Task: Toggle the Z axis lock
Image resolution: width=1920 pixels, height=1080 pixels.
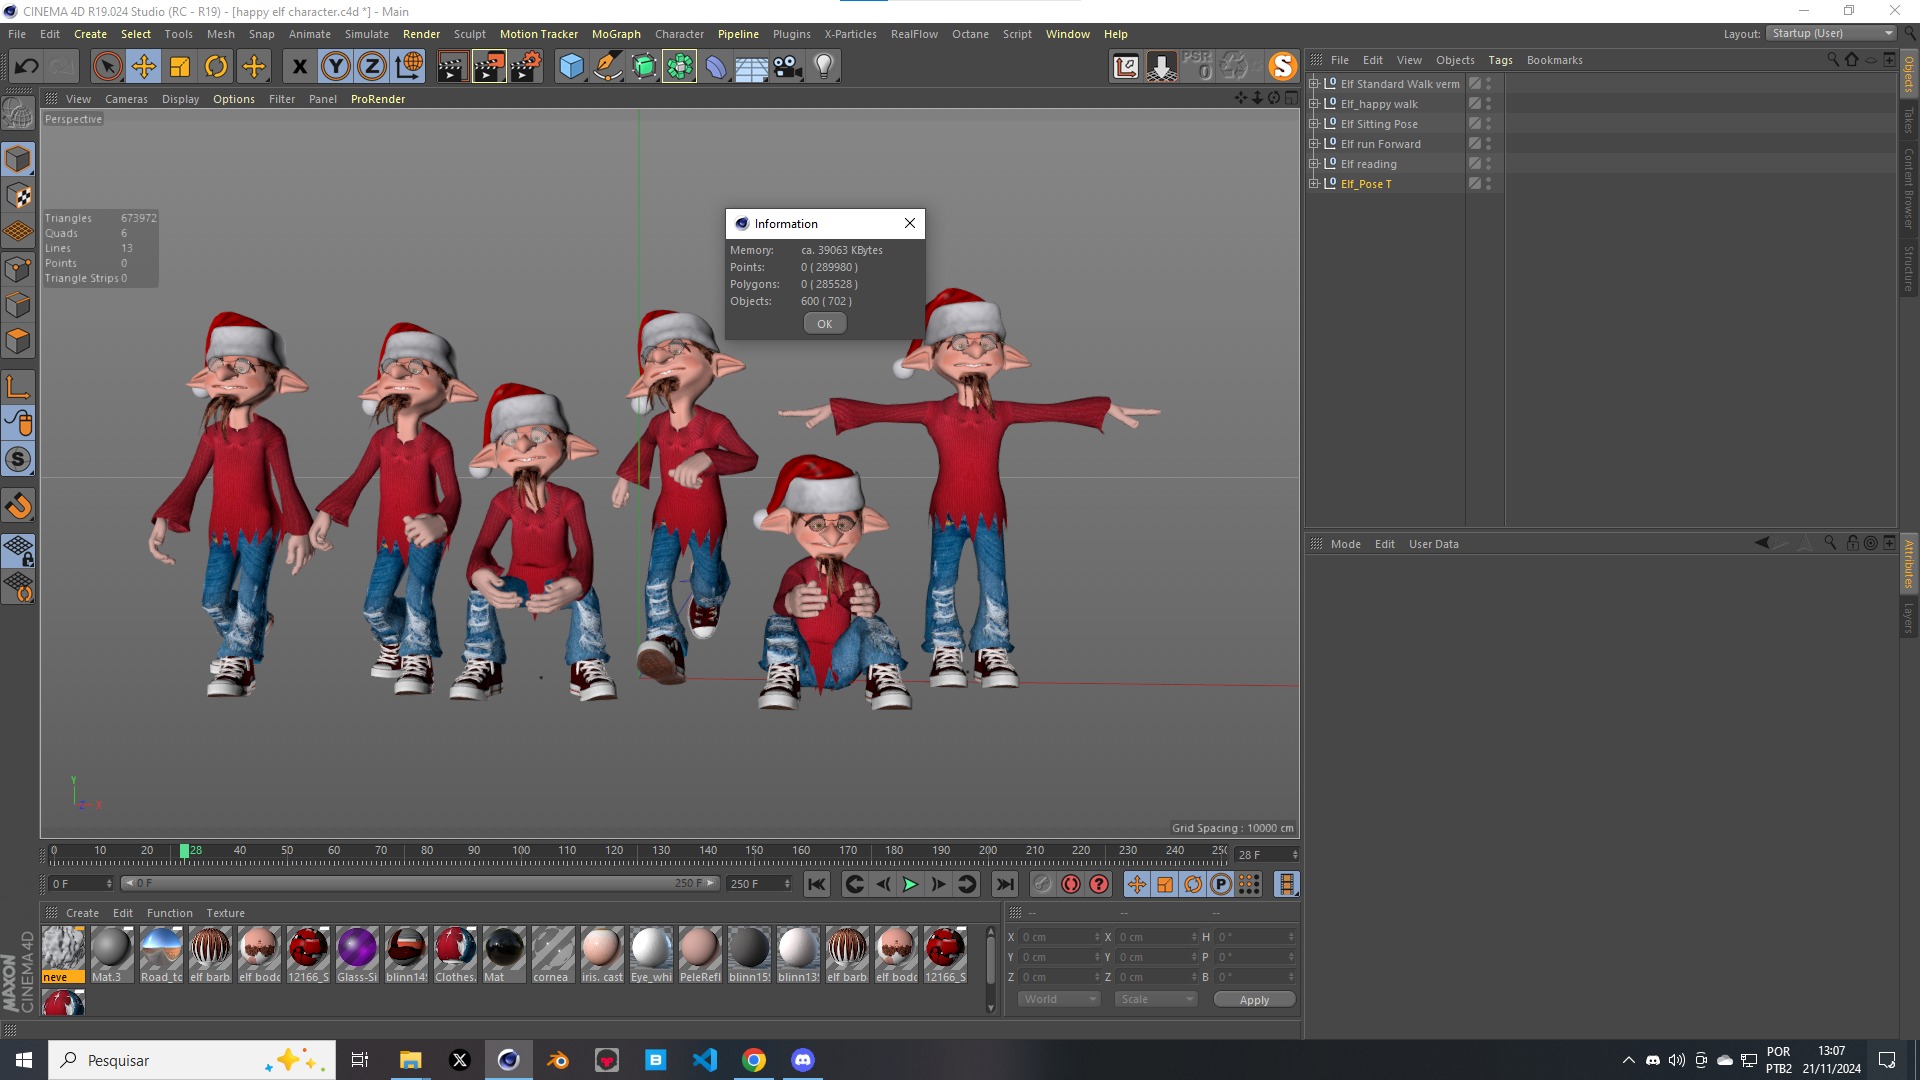Action: click(x=372, y=67)
